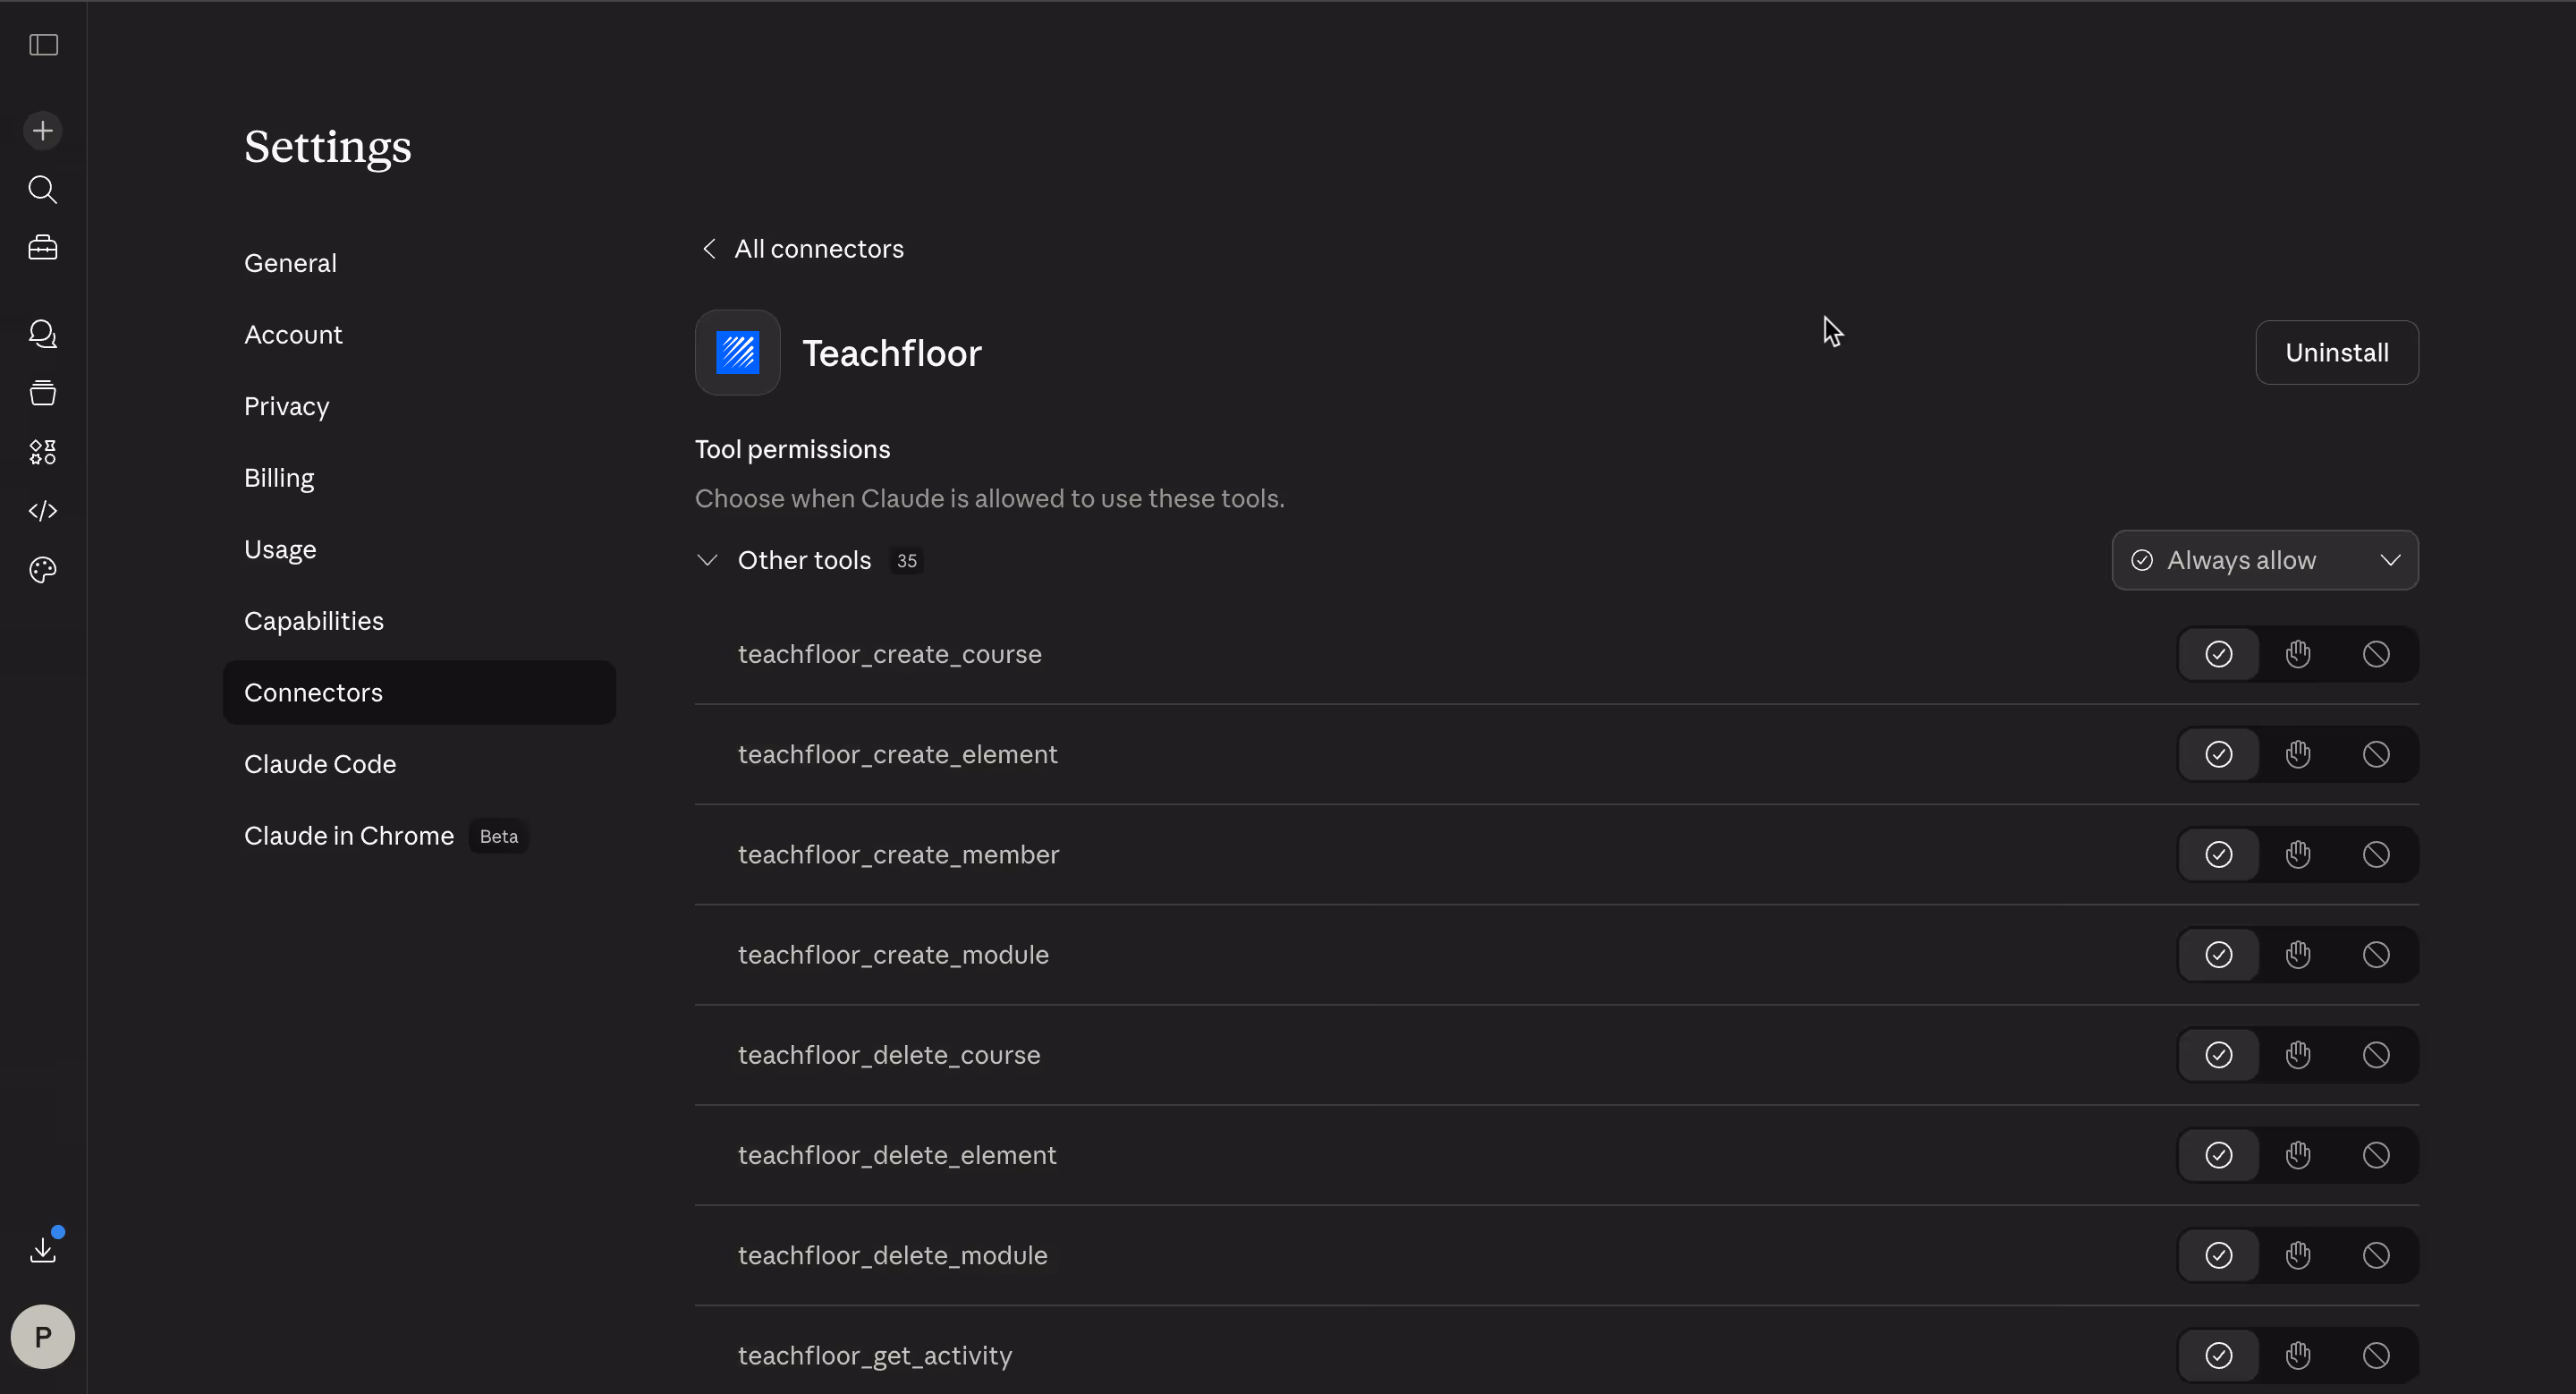Click the Tool permissions heading

tap(792, 449)
